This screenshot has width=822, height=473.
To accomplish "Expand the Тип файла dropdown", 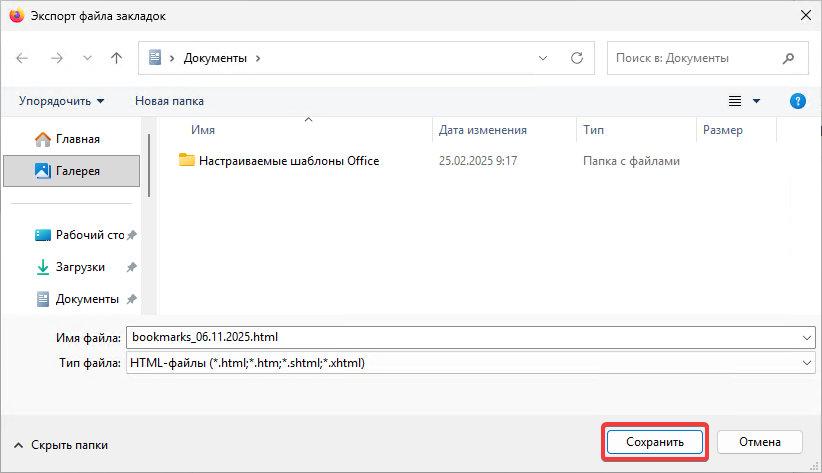I will coord(807,363).
